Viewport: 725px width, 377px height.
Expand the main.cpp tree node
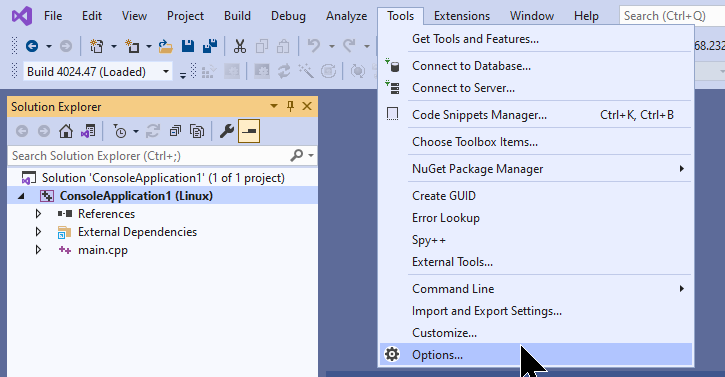pyautogui.click(x=38, y=250)
